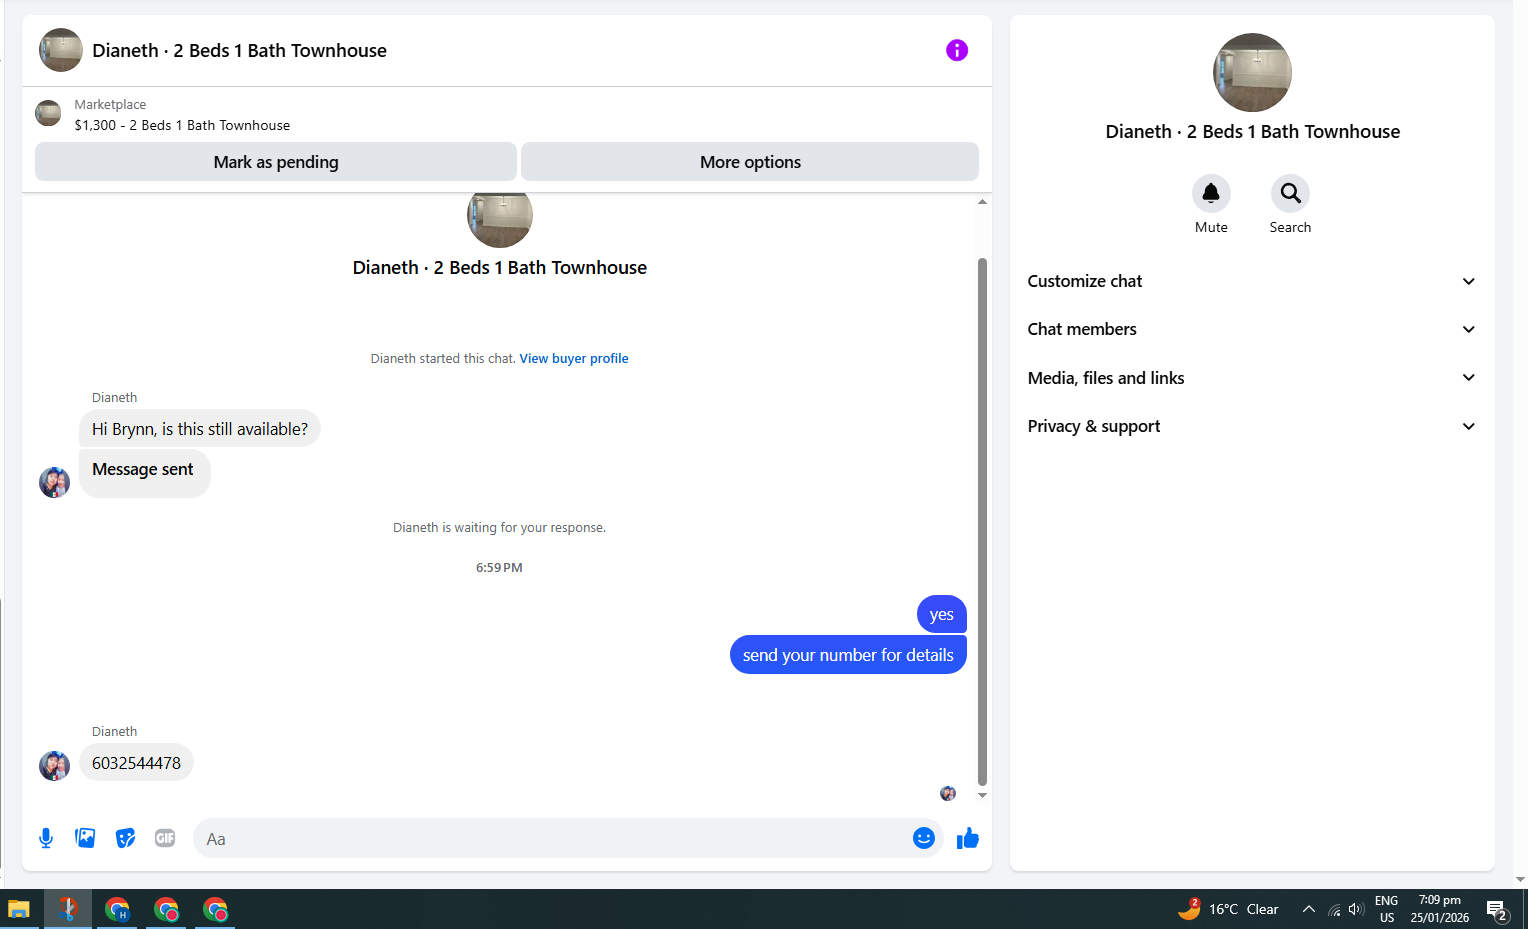1528x929 pixels.
Task: Expand Media, files and links section
Action: click(1252, 378)
